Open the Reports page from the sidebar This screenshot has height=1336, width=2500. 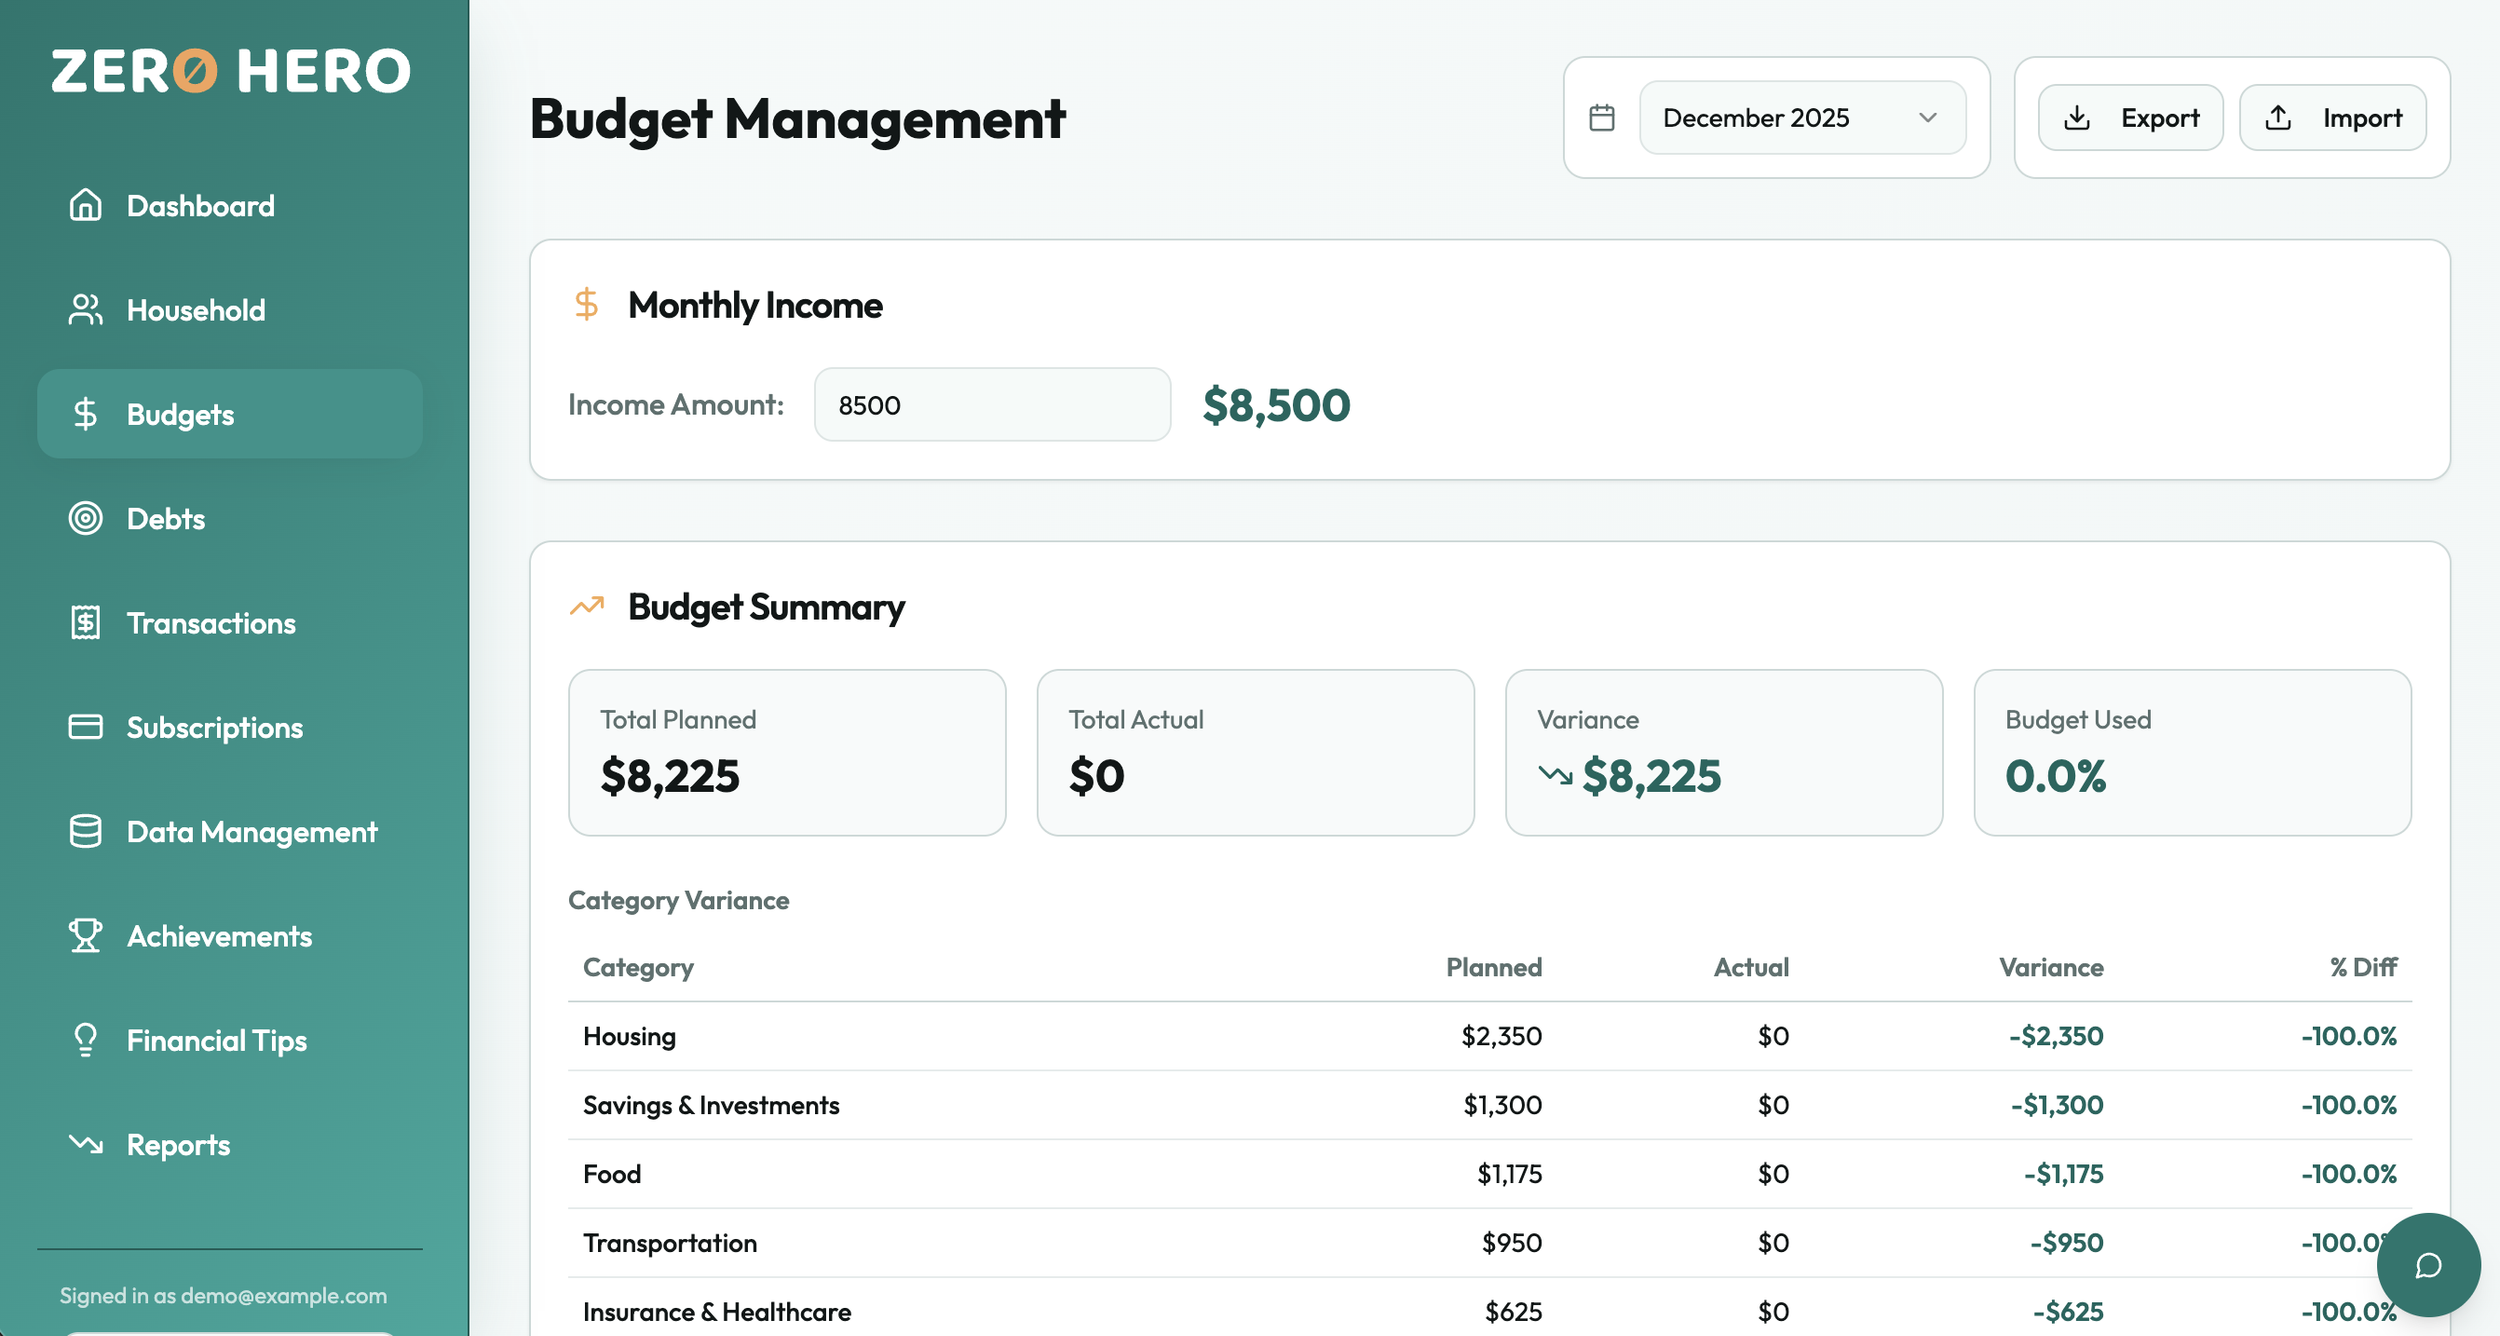[x=178, y=1145]
